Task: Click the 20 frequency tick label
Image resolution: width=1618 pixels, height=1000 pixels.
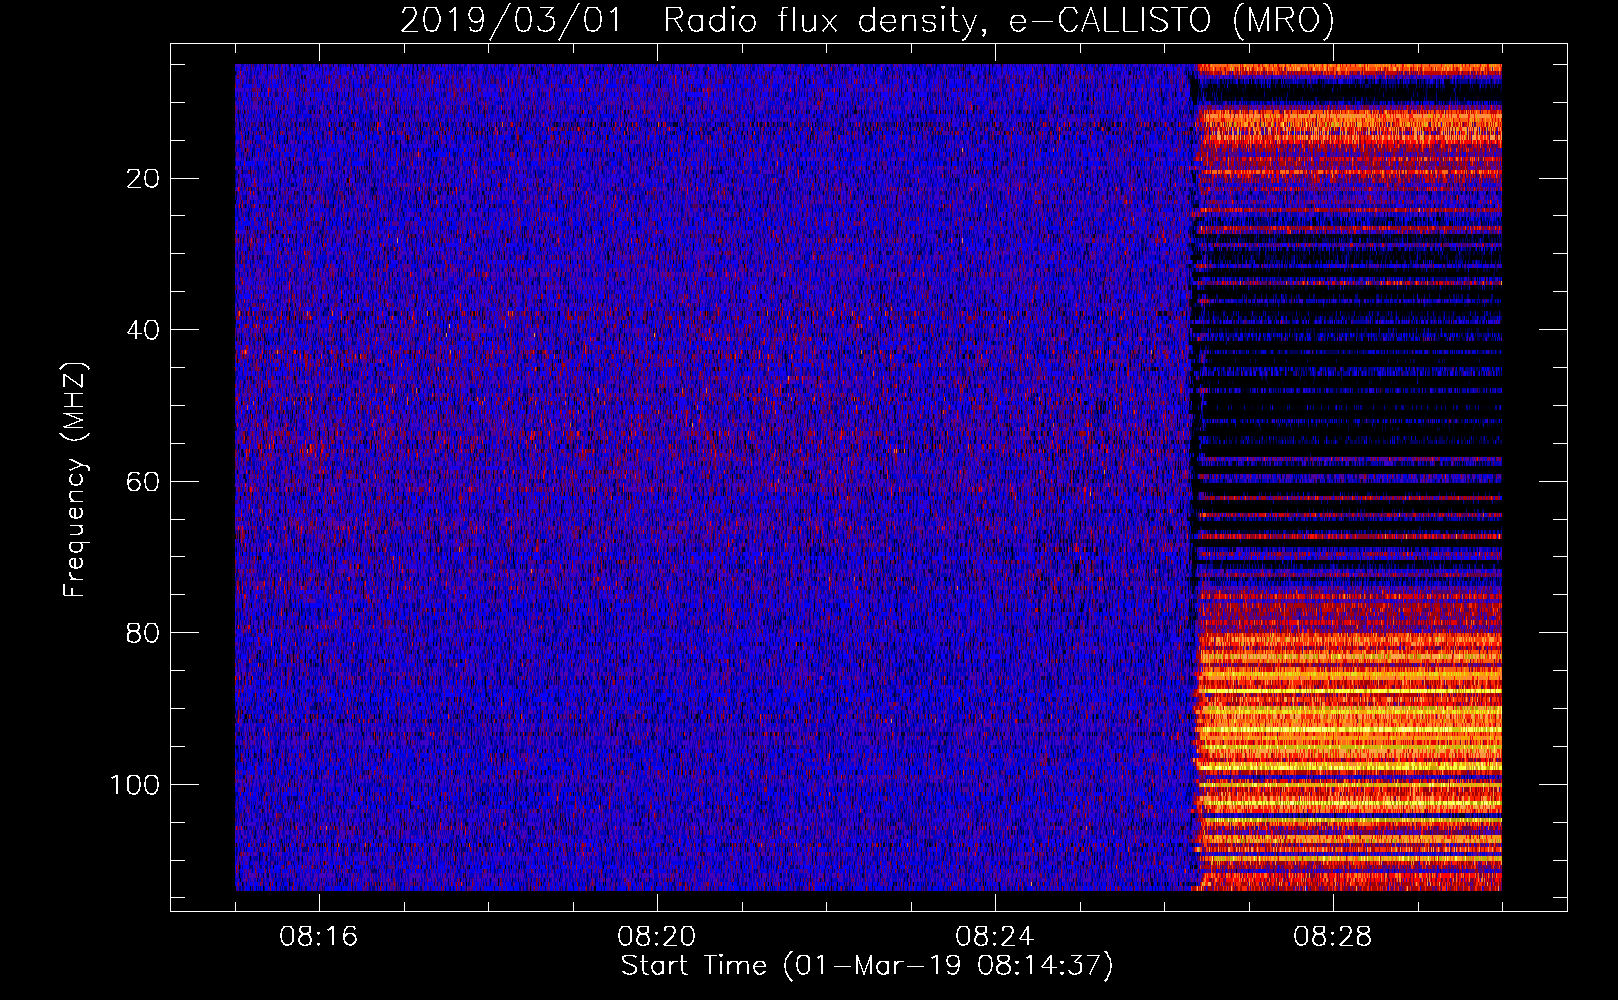Action: click(x=144, y=179)
